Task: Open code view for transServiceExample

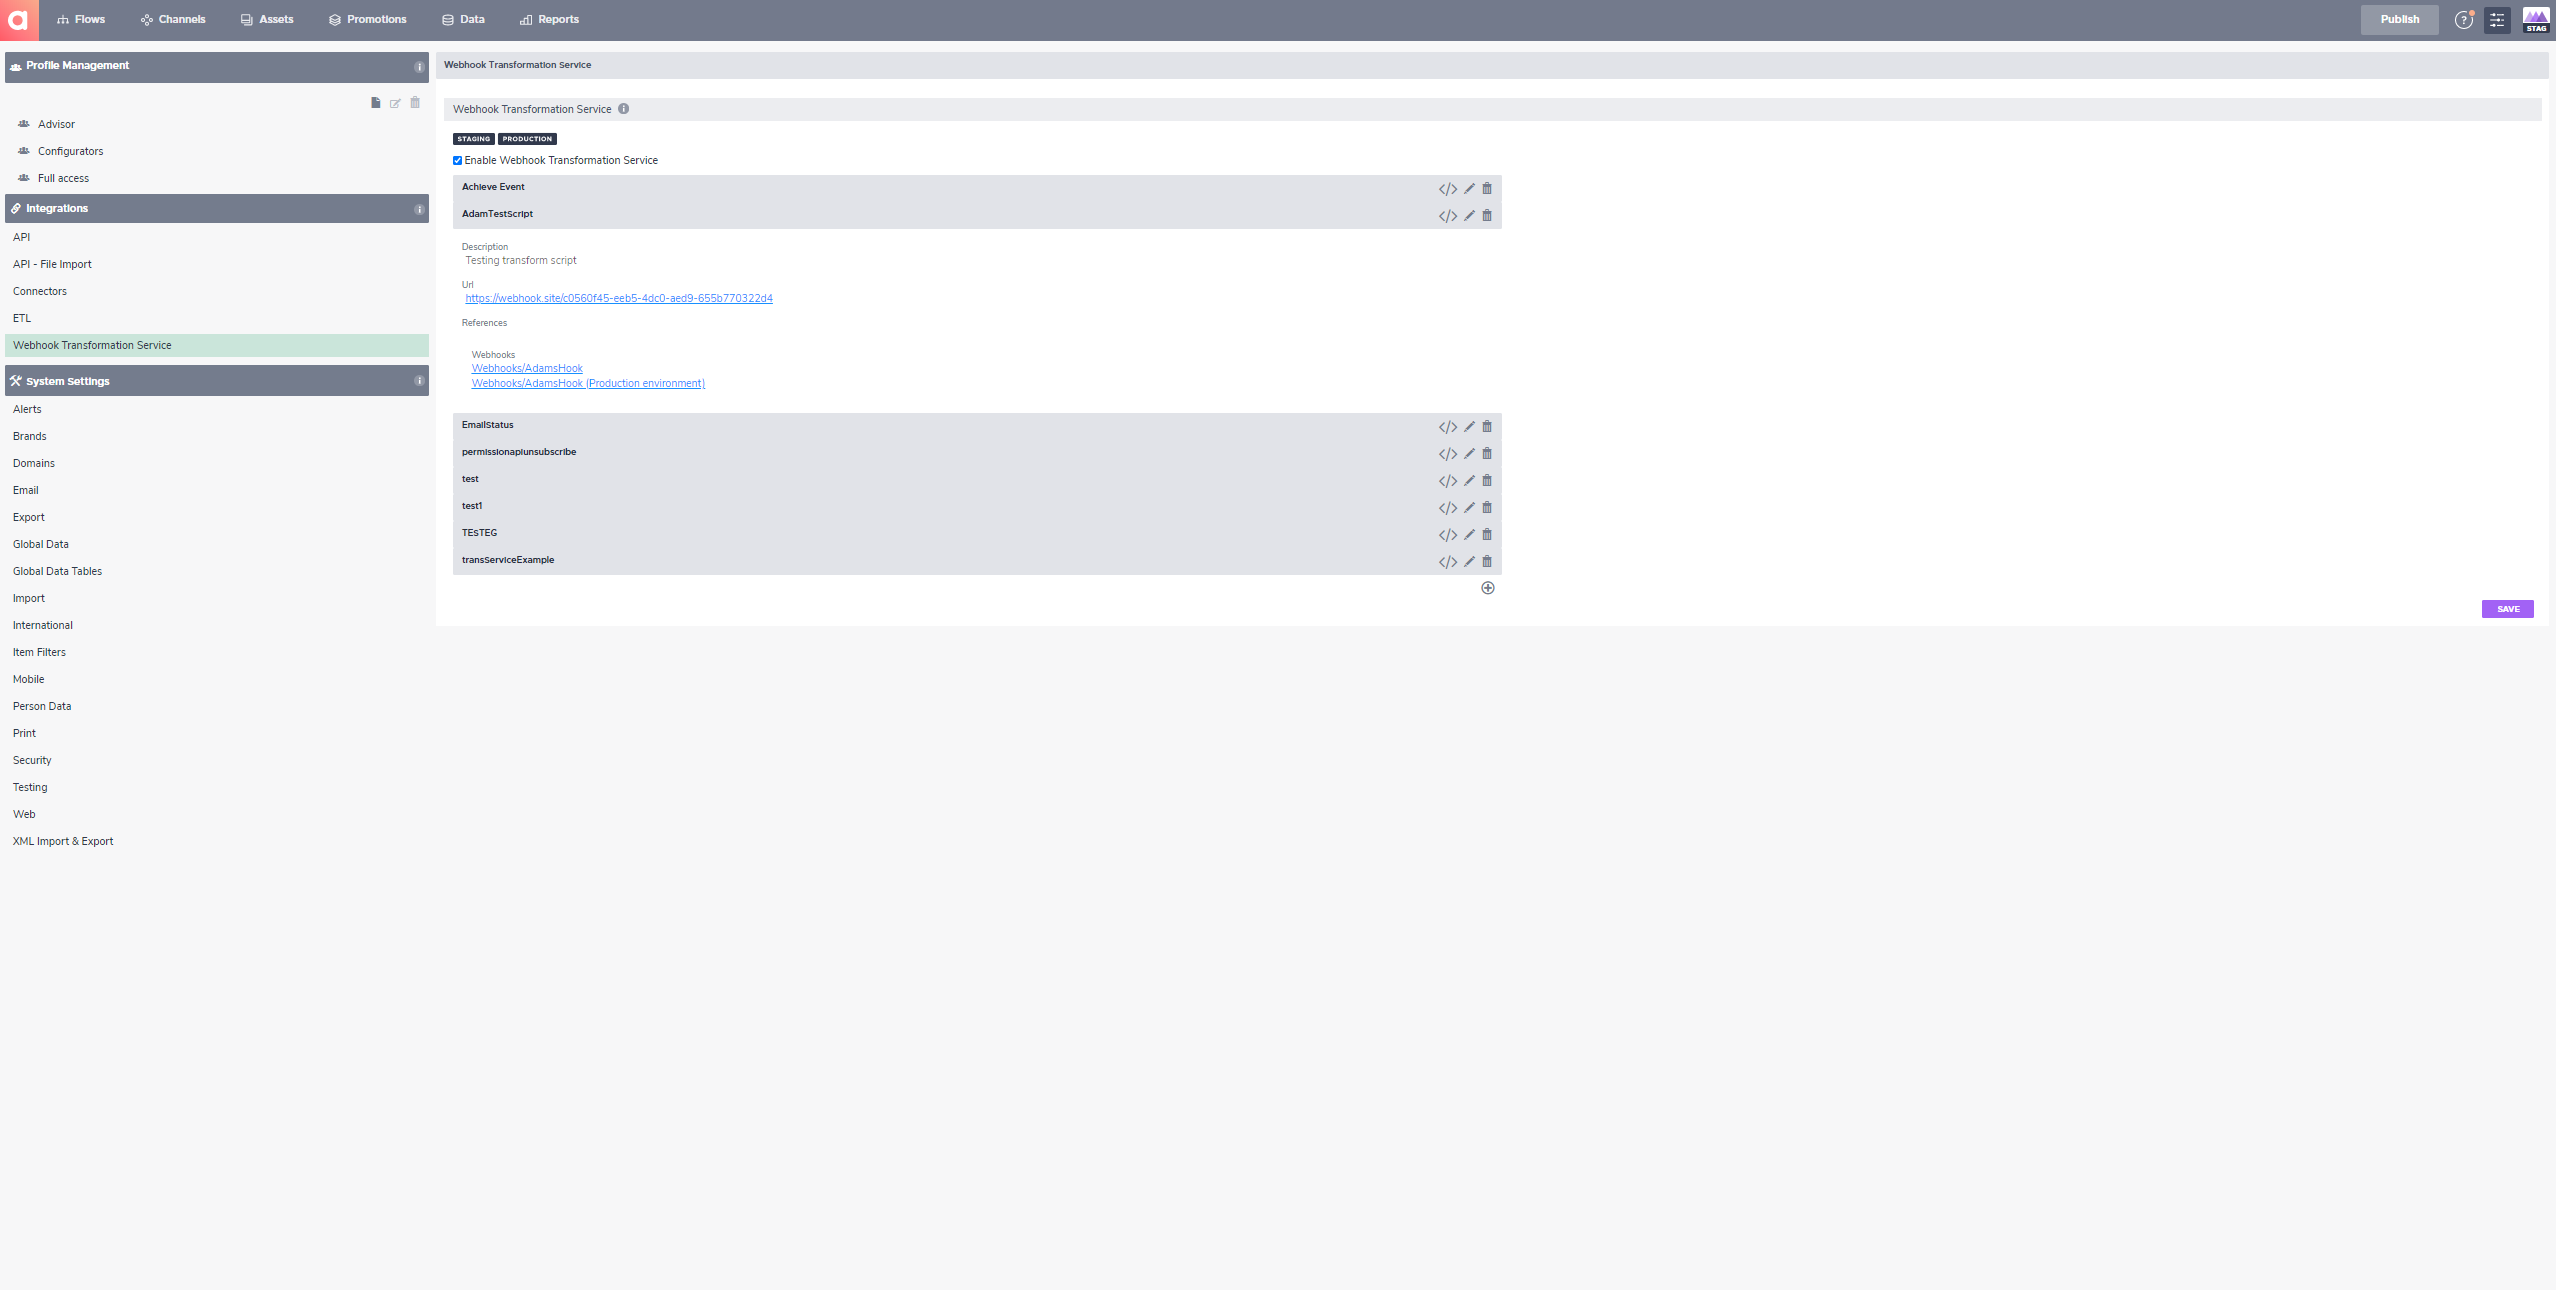Action: (1447, 562)
